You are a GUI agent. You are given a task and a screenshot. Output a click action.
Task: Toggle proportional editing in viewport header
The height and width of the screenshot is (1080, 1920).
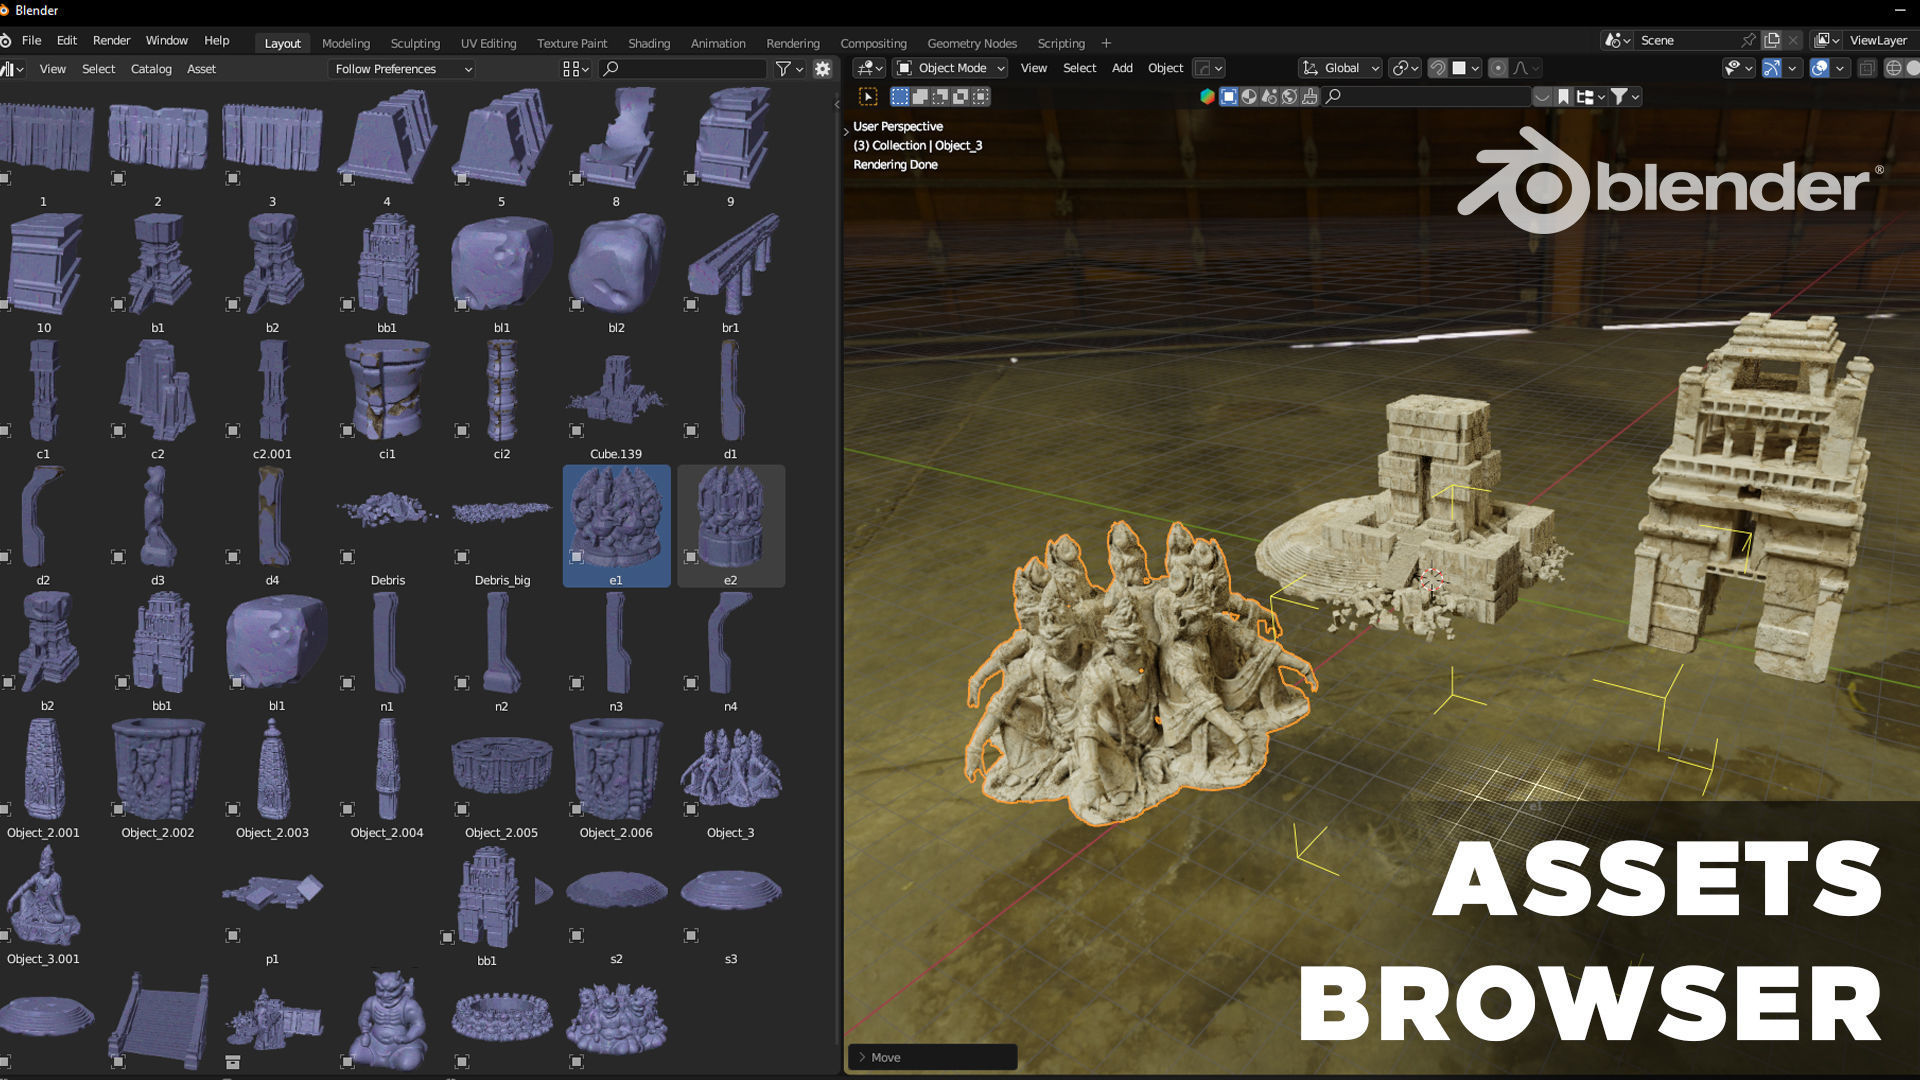coord(1498,68)
